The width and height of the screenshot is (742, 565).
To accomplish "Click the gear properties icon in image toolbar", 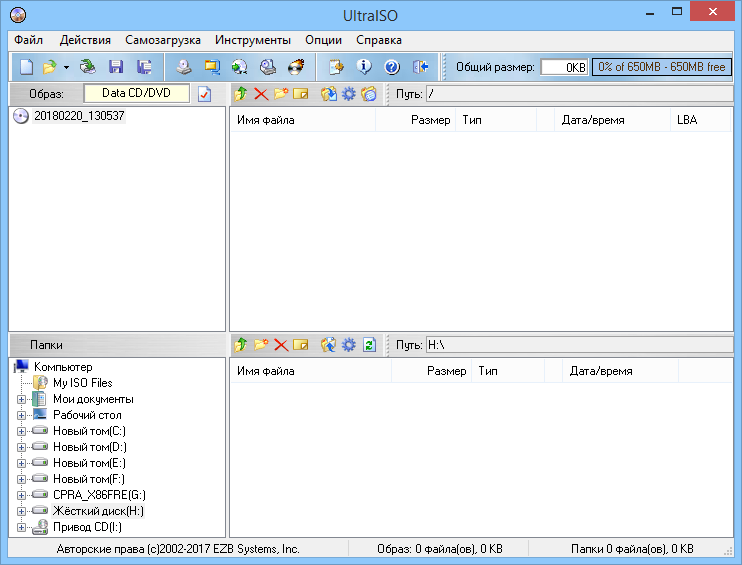I will [348, 94].
